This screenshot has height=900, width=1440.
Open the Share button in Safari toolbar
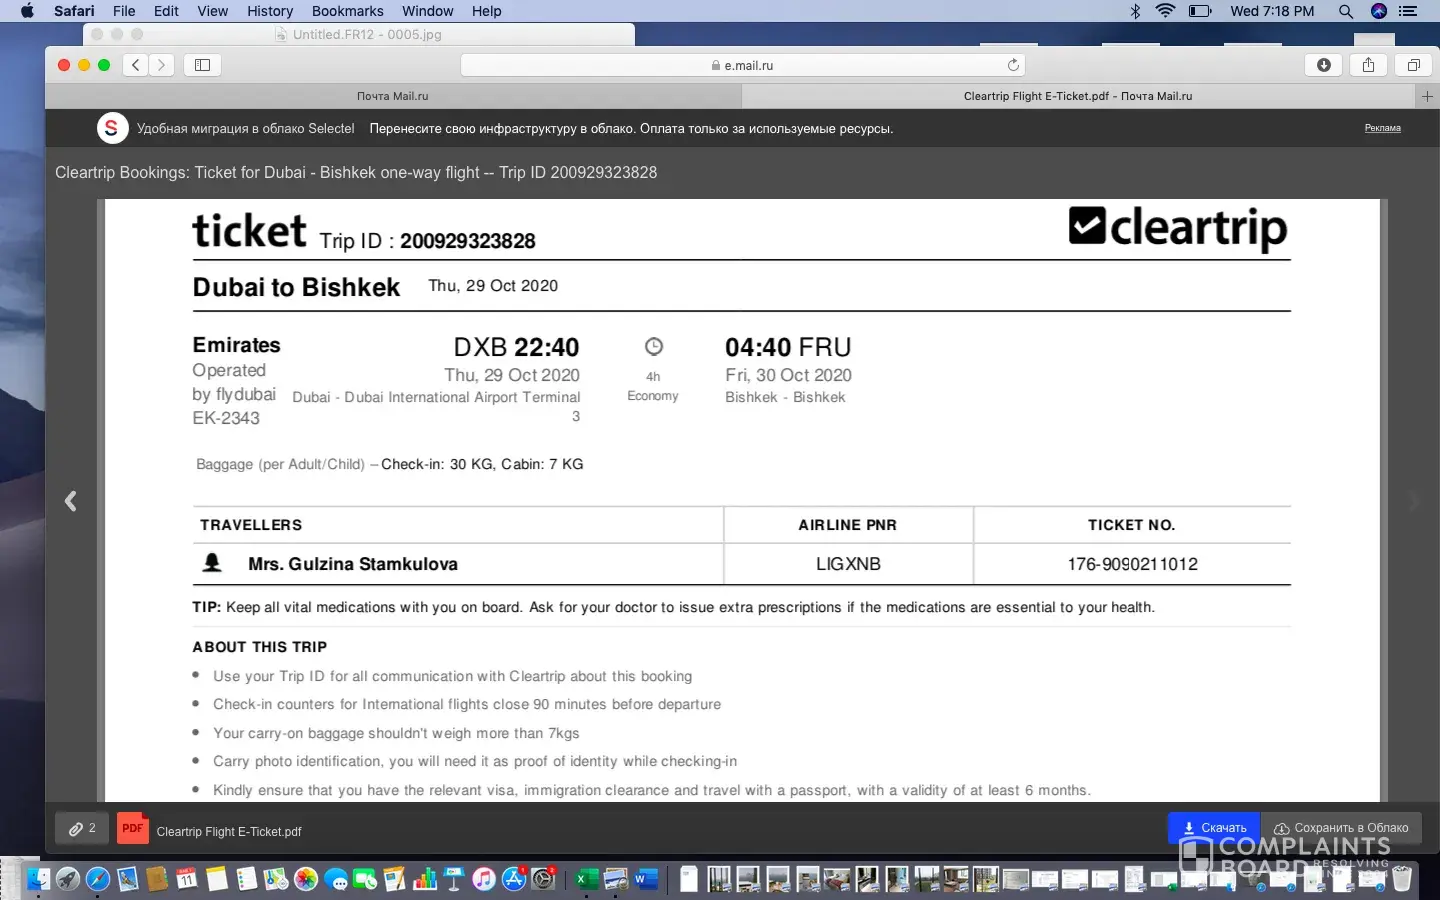1368,65
